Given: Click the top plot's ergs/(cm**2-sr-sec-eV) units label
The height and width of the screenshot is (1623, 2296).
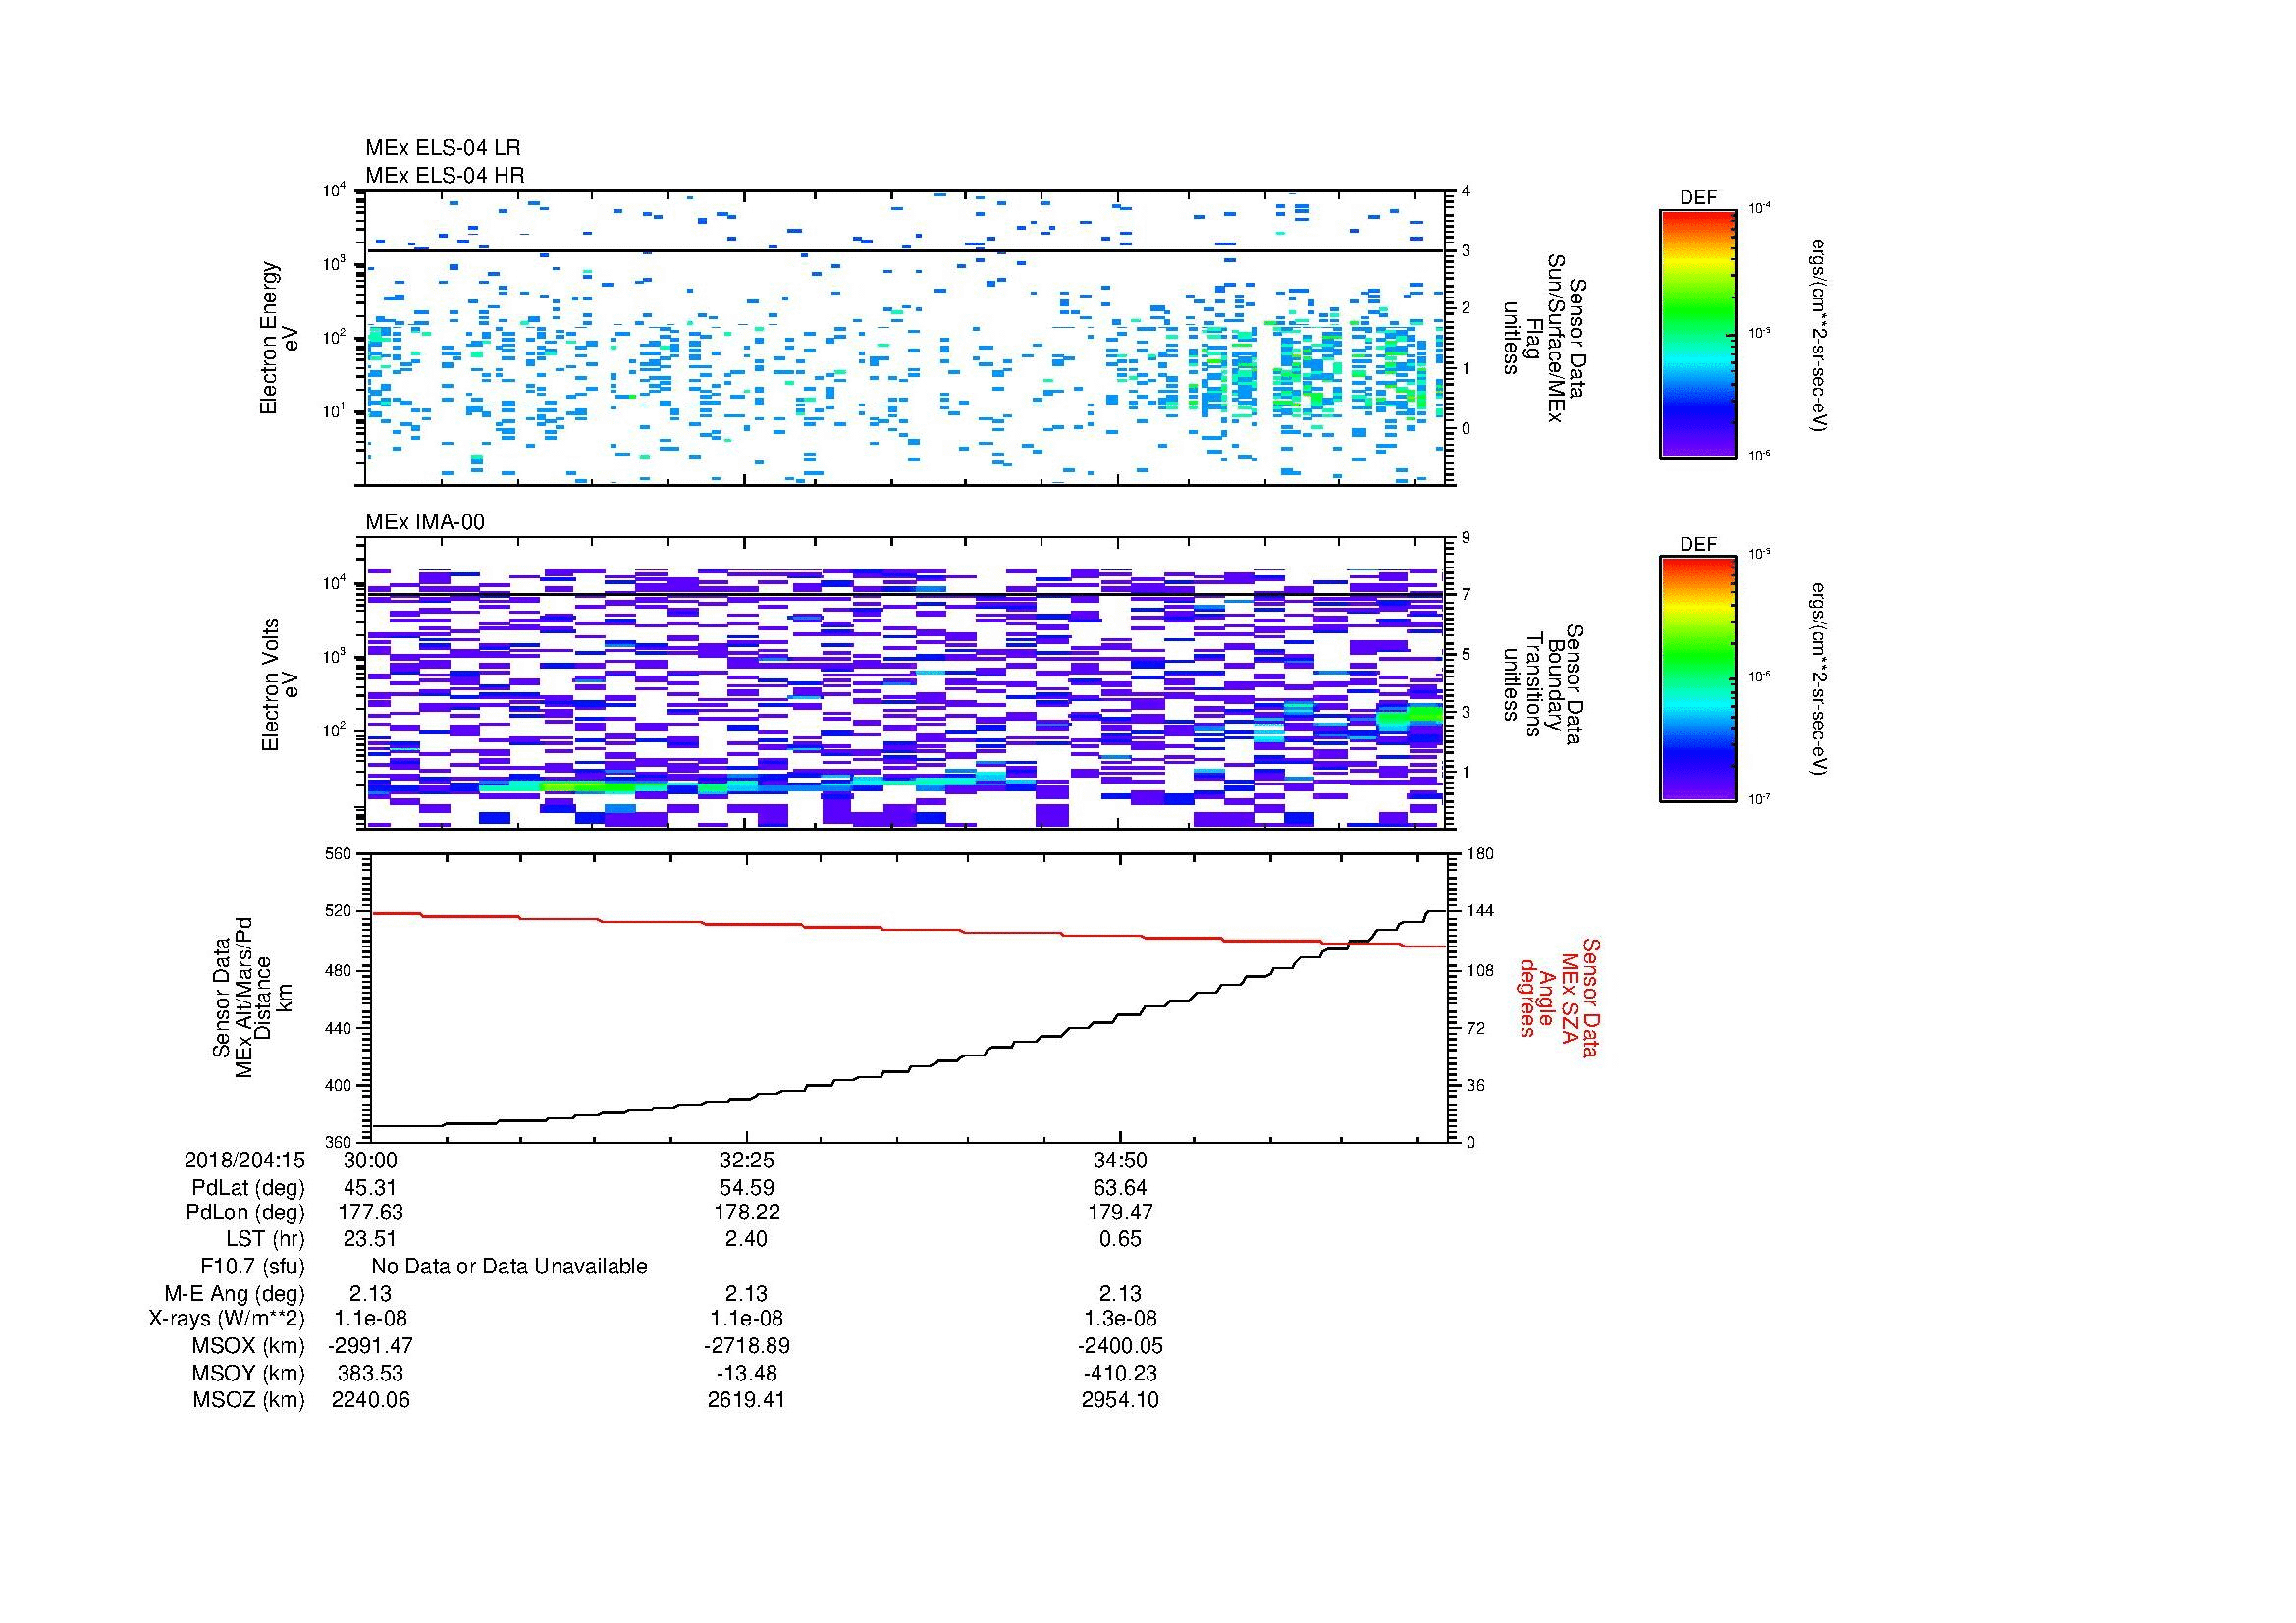Looking at the screenshot, I should coord(1818,334).
